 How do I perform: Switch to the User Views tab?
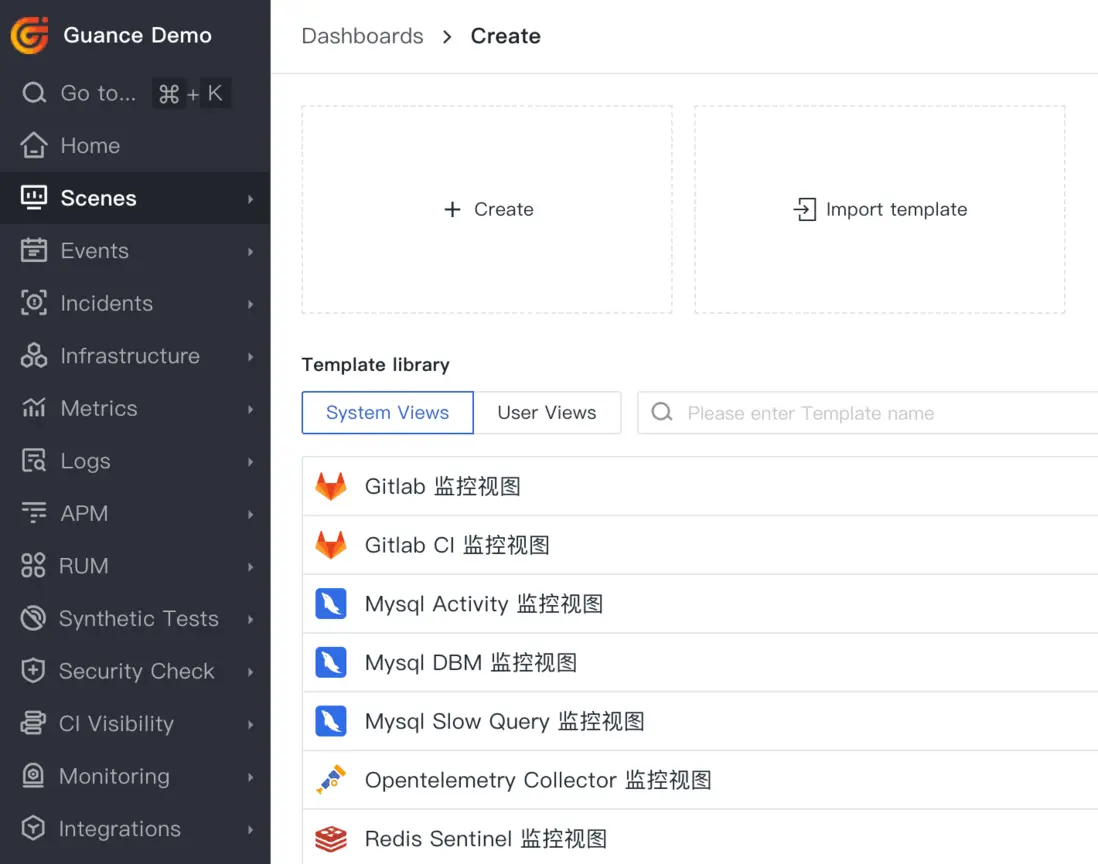pyautogui.click(x=547, y=412)
